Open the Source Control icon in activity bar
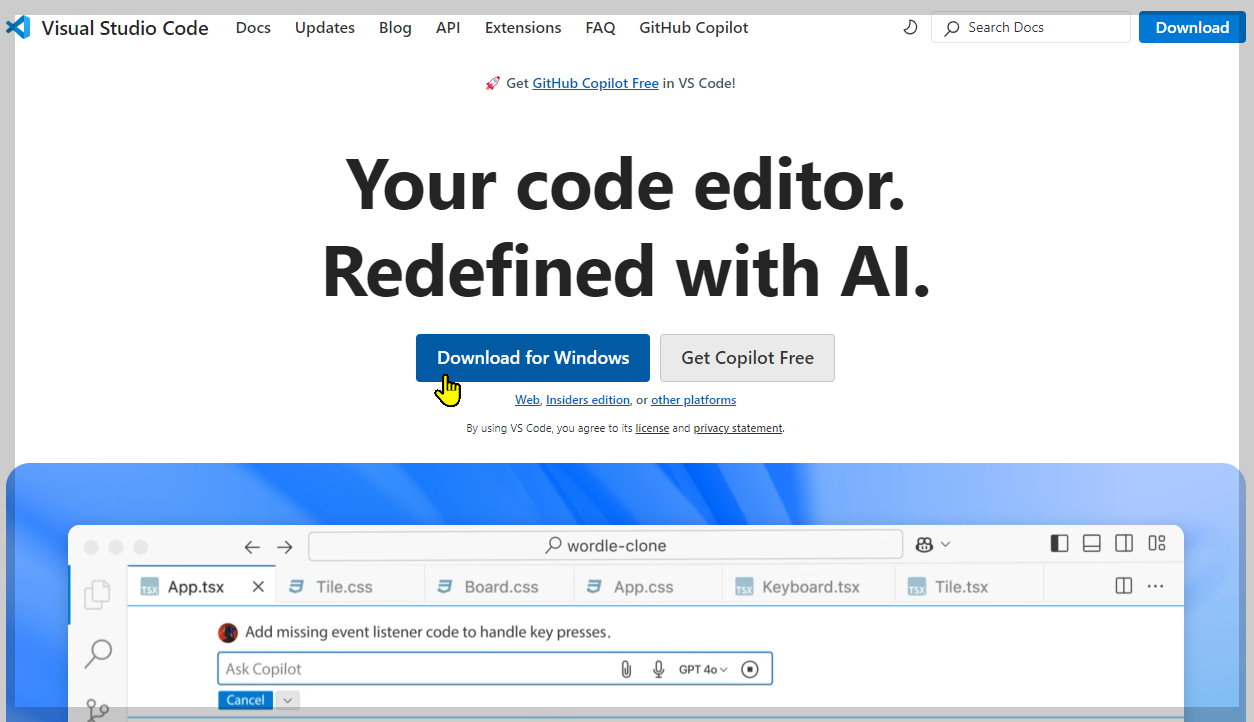The height and width of the screenshot is (722, 1254). 97,709
